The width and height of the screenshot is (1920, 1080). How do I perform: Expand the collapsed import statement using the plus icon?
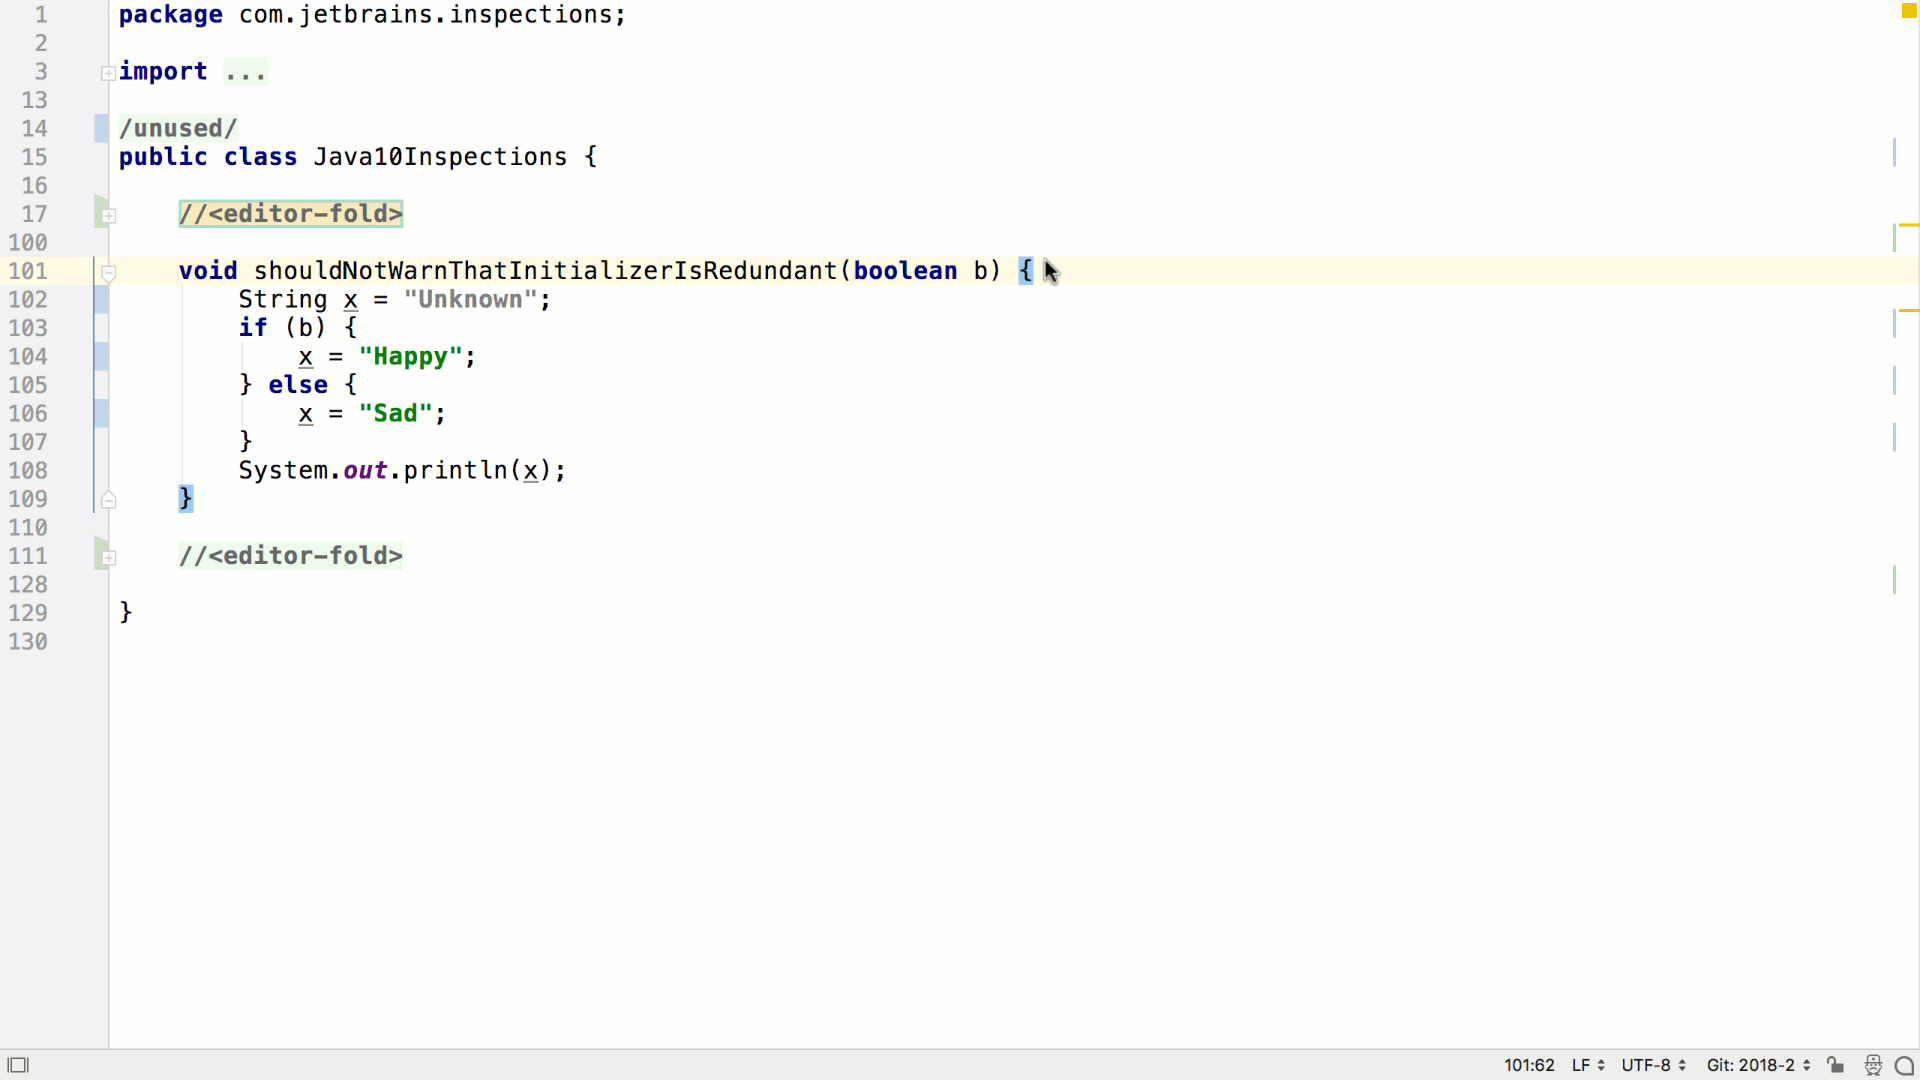coord(108,72)
